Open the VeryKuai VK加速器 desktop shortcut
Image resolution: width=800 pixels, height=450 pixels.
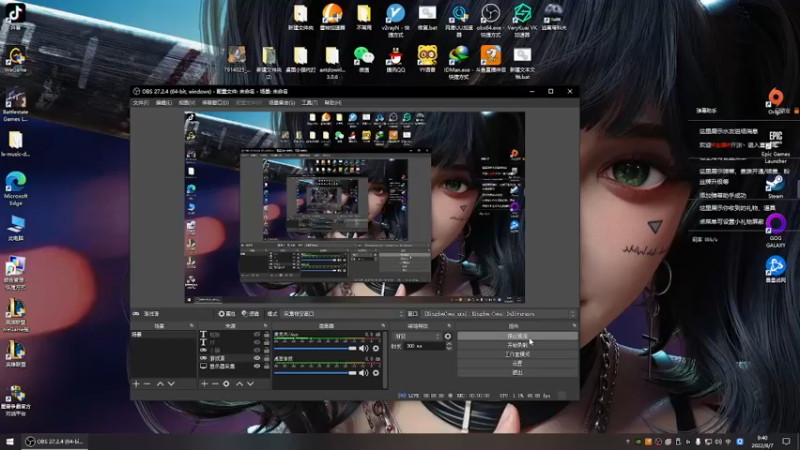tap(522, 20)
